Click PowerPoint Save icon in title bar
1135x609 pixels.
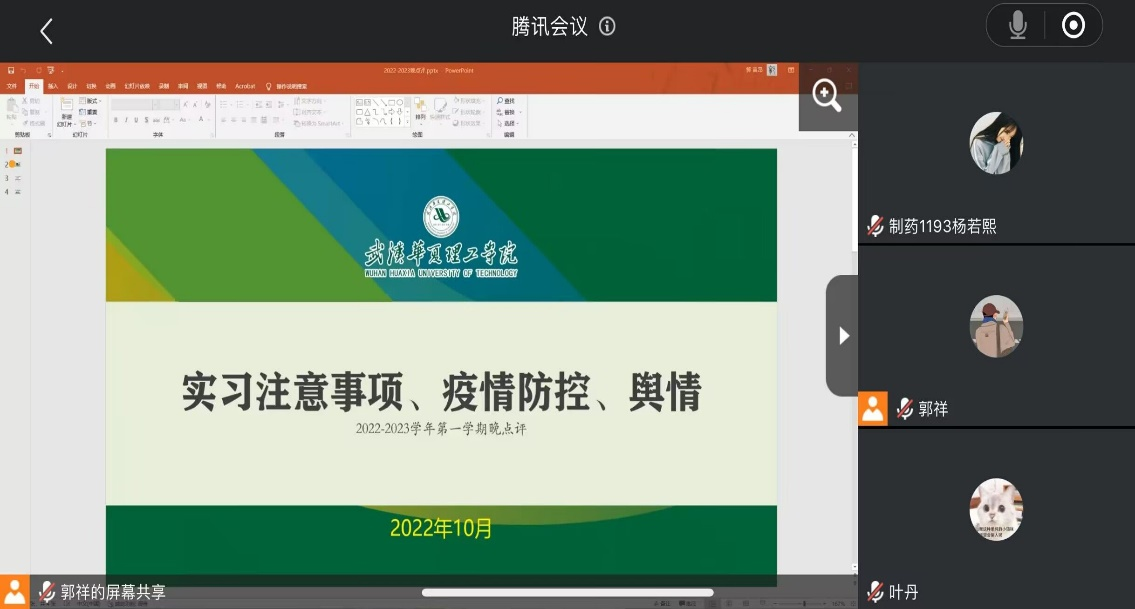click(11, 70)
